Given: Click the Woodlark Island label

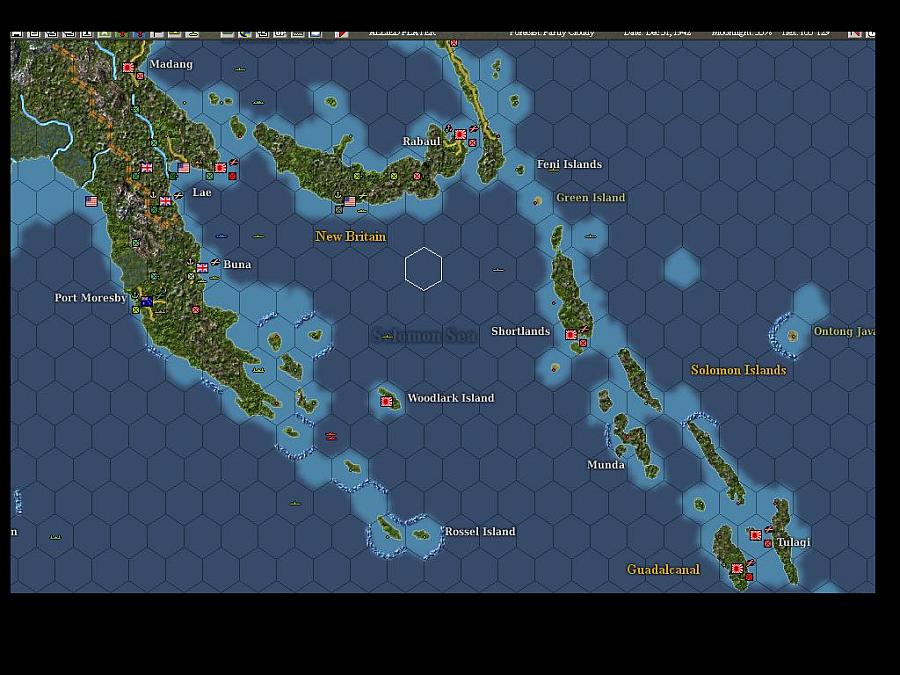Looking at the screenshot, I should [451, 398].
